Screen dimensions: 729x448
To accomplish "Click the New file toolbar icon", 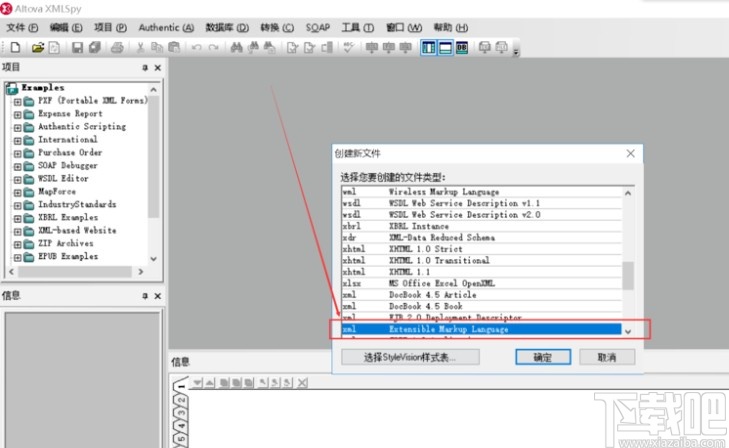I will [15, 47].
